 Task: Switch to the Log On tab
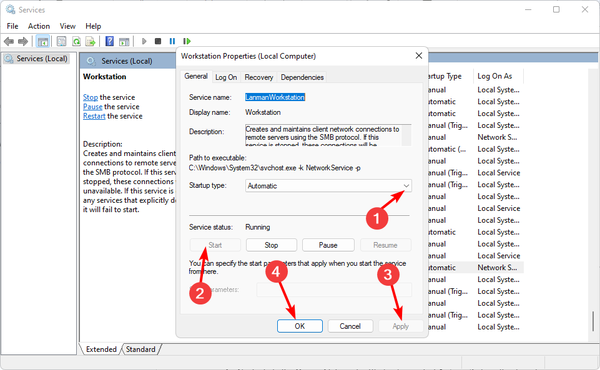point(226,77)
